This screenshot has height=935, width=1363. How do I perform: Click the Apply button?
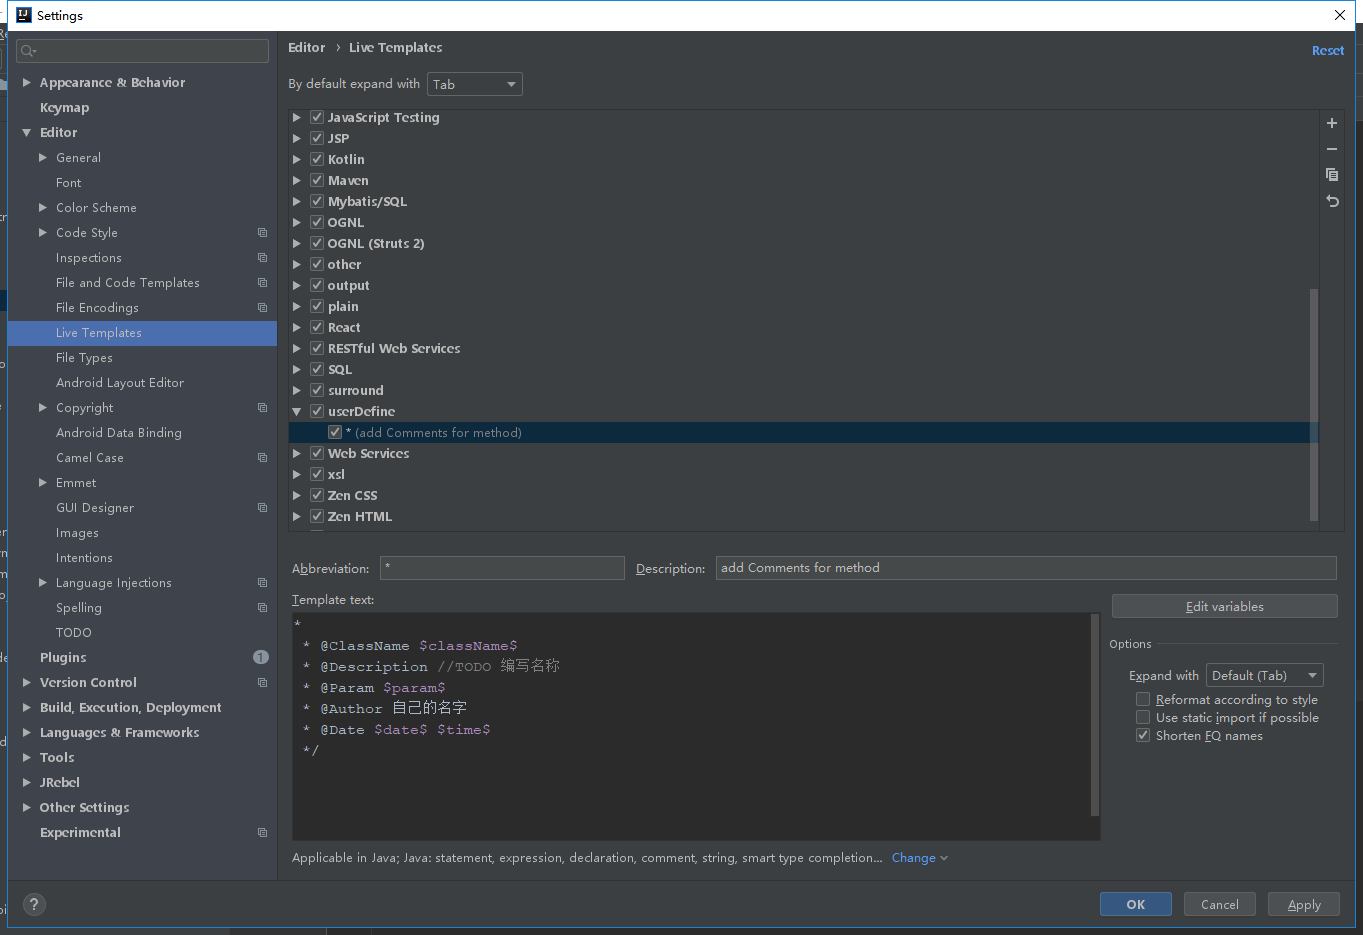pyautogui.click(x=1304, y=904)
